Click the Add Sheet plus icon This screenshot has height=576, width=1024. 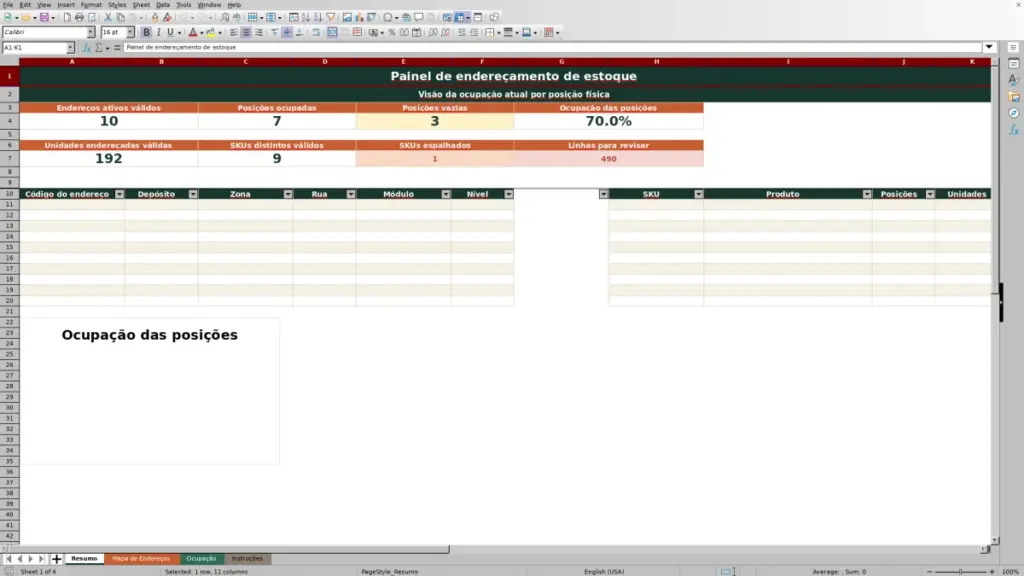pos(57,559)
